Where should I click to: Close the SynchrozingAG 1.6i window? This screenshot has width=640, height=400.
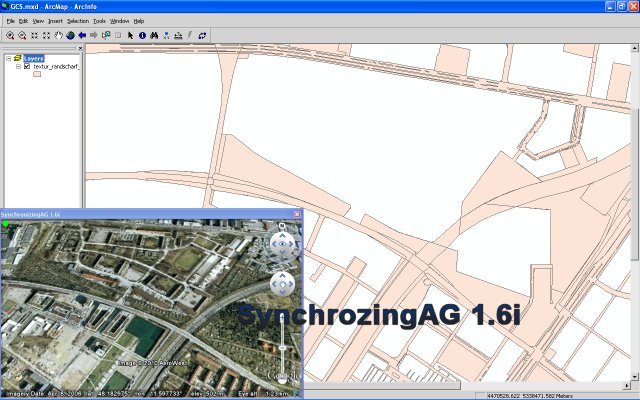click(x=297, y=214)
